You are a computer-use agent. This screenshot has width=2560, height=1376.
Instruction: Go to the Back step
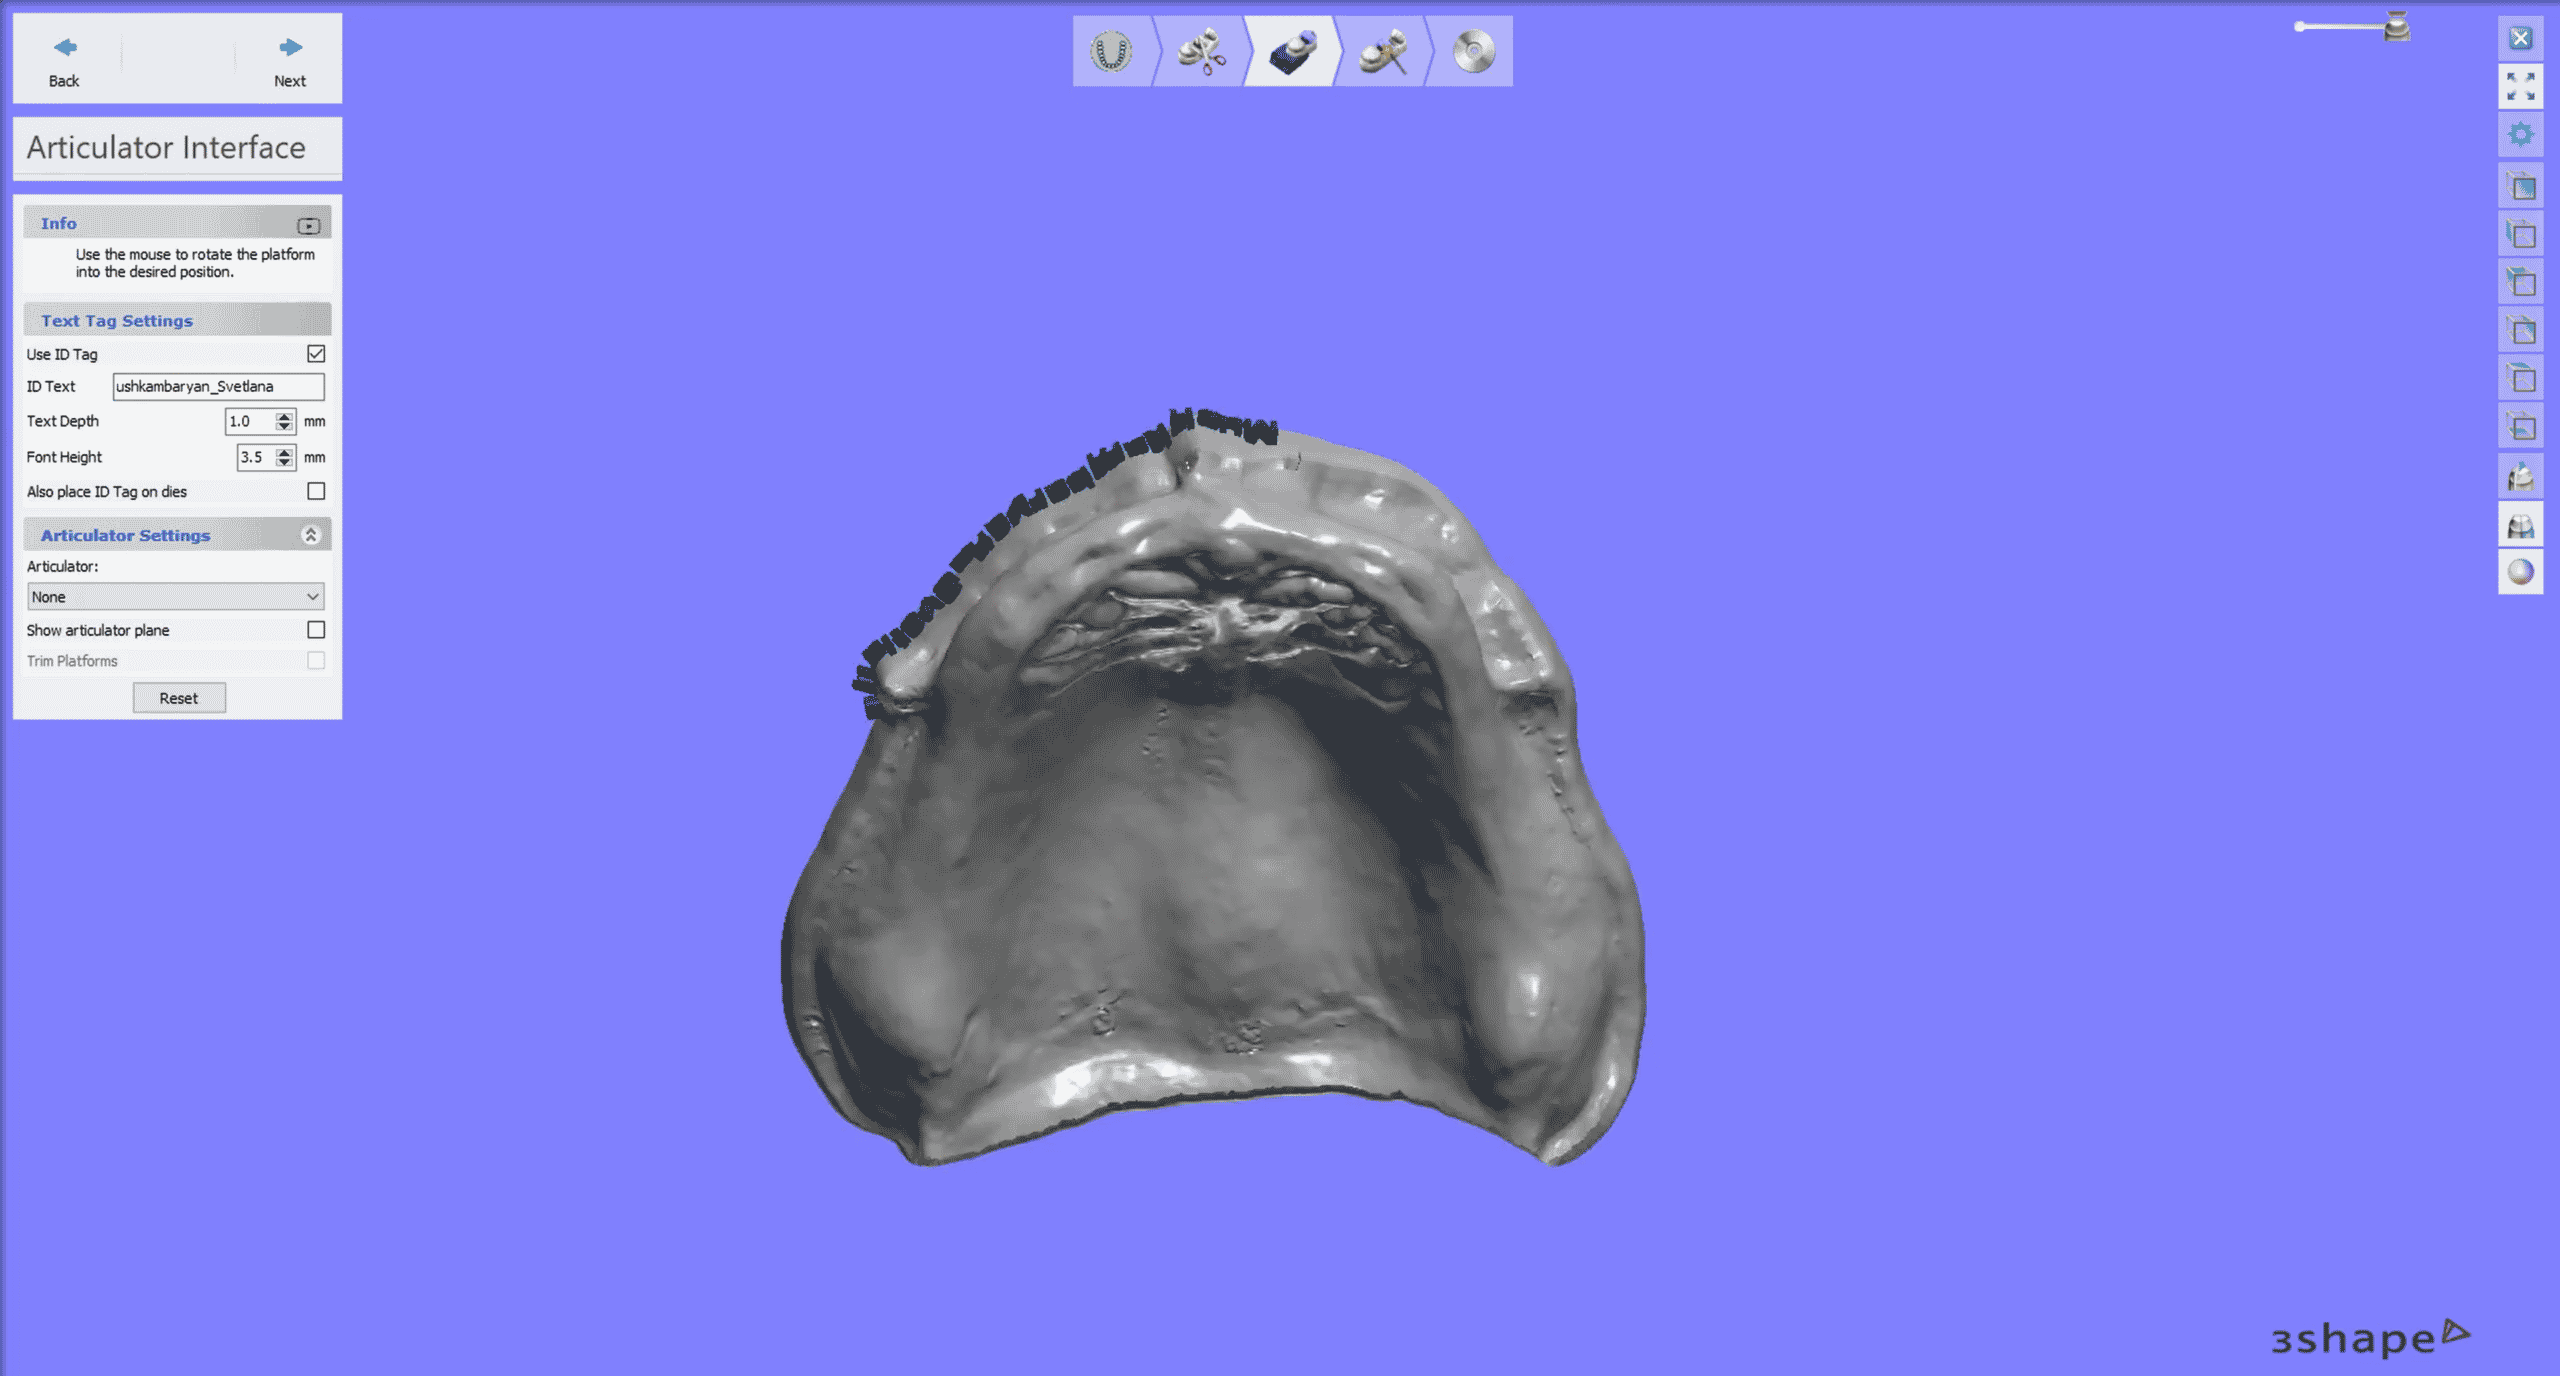tap(64, 60)
